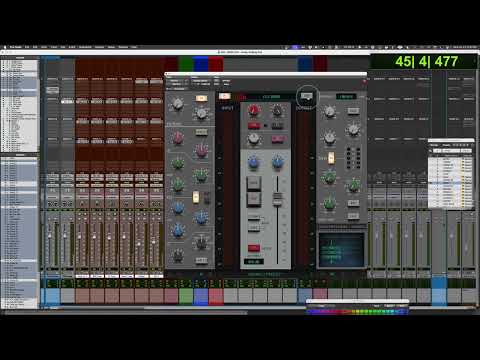Toggle yellow switch on left EQ panel

click(196, 197)
